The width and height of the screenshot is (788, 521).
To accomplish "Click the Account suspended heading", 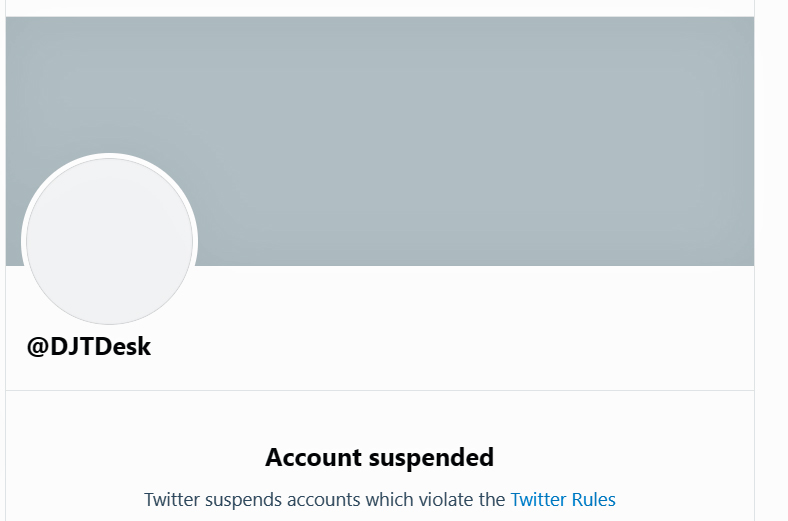I will [x=379, y=458].
